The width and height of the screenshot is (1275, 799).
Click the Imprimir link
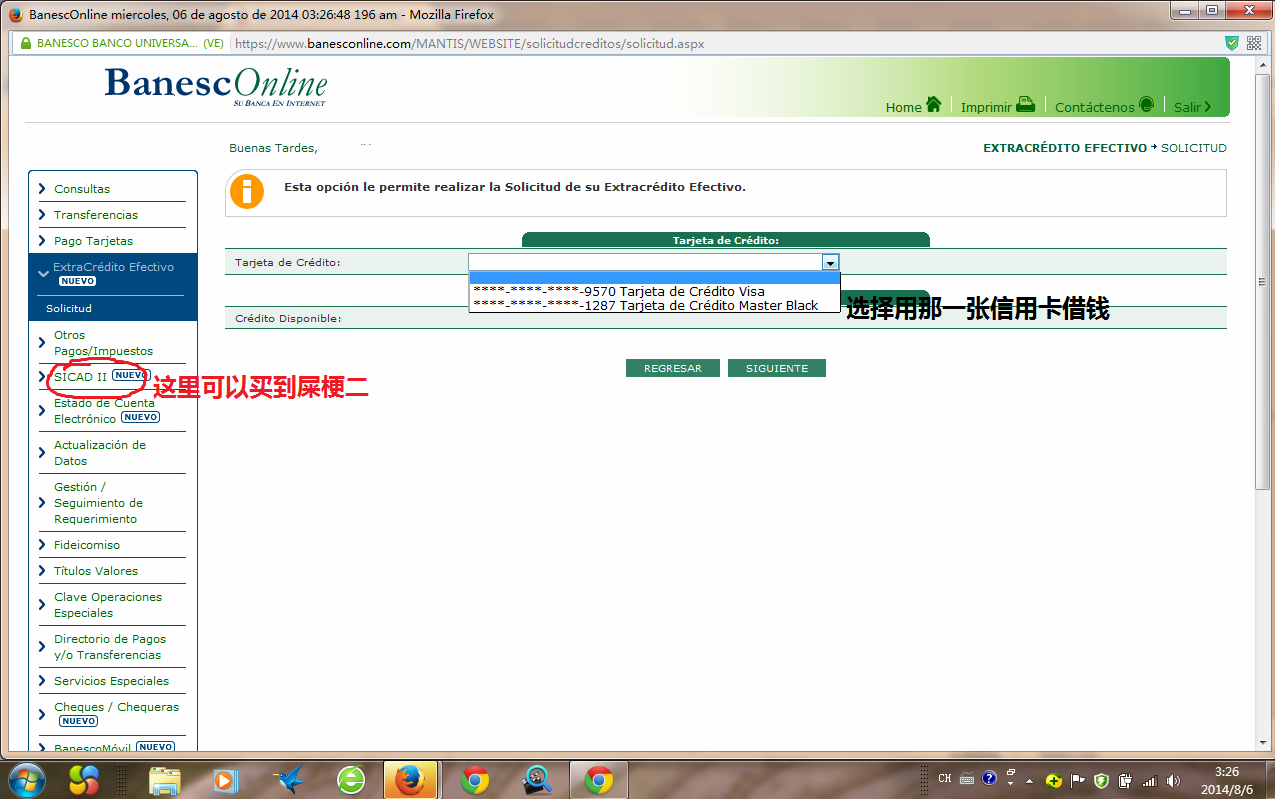click(x=987, y=107)
